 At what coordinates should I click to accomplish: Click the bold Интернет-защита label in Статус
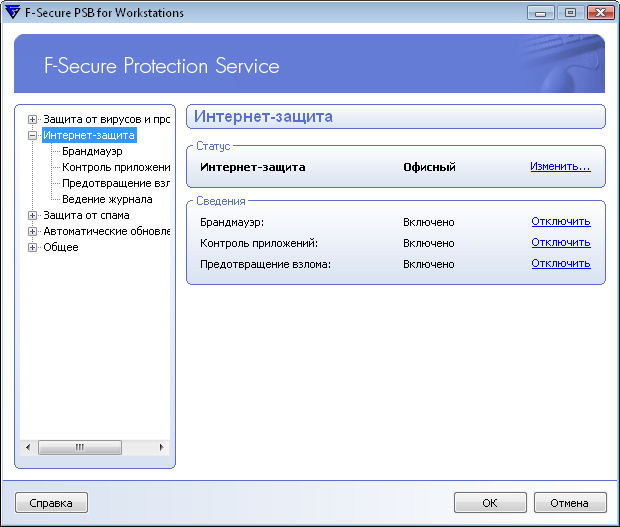coord(253,167)
